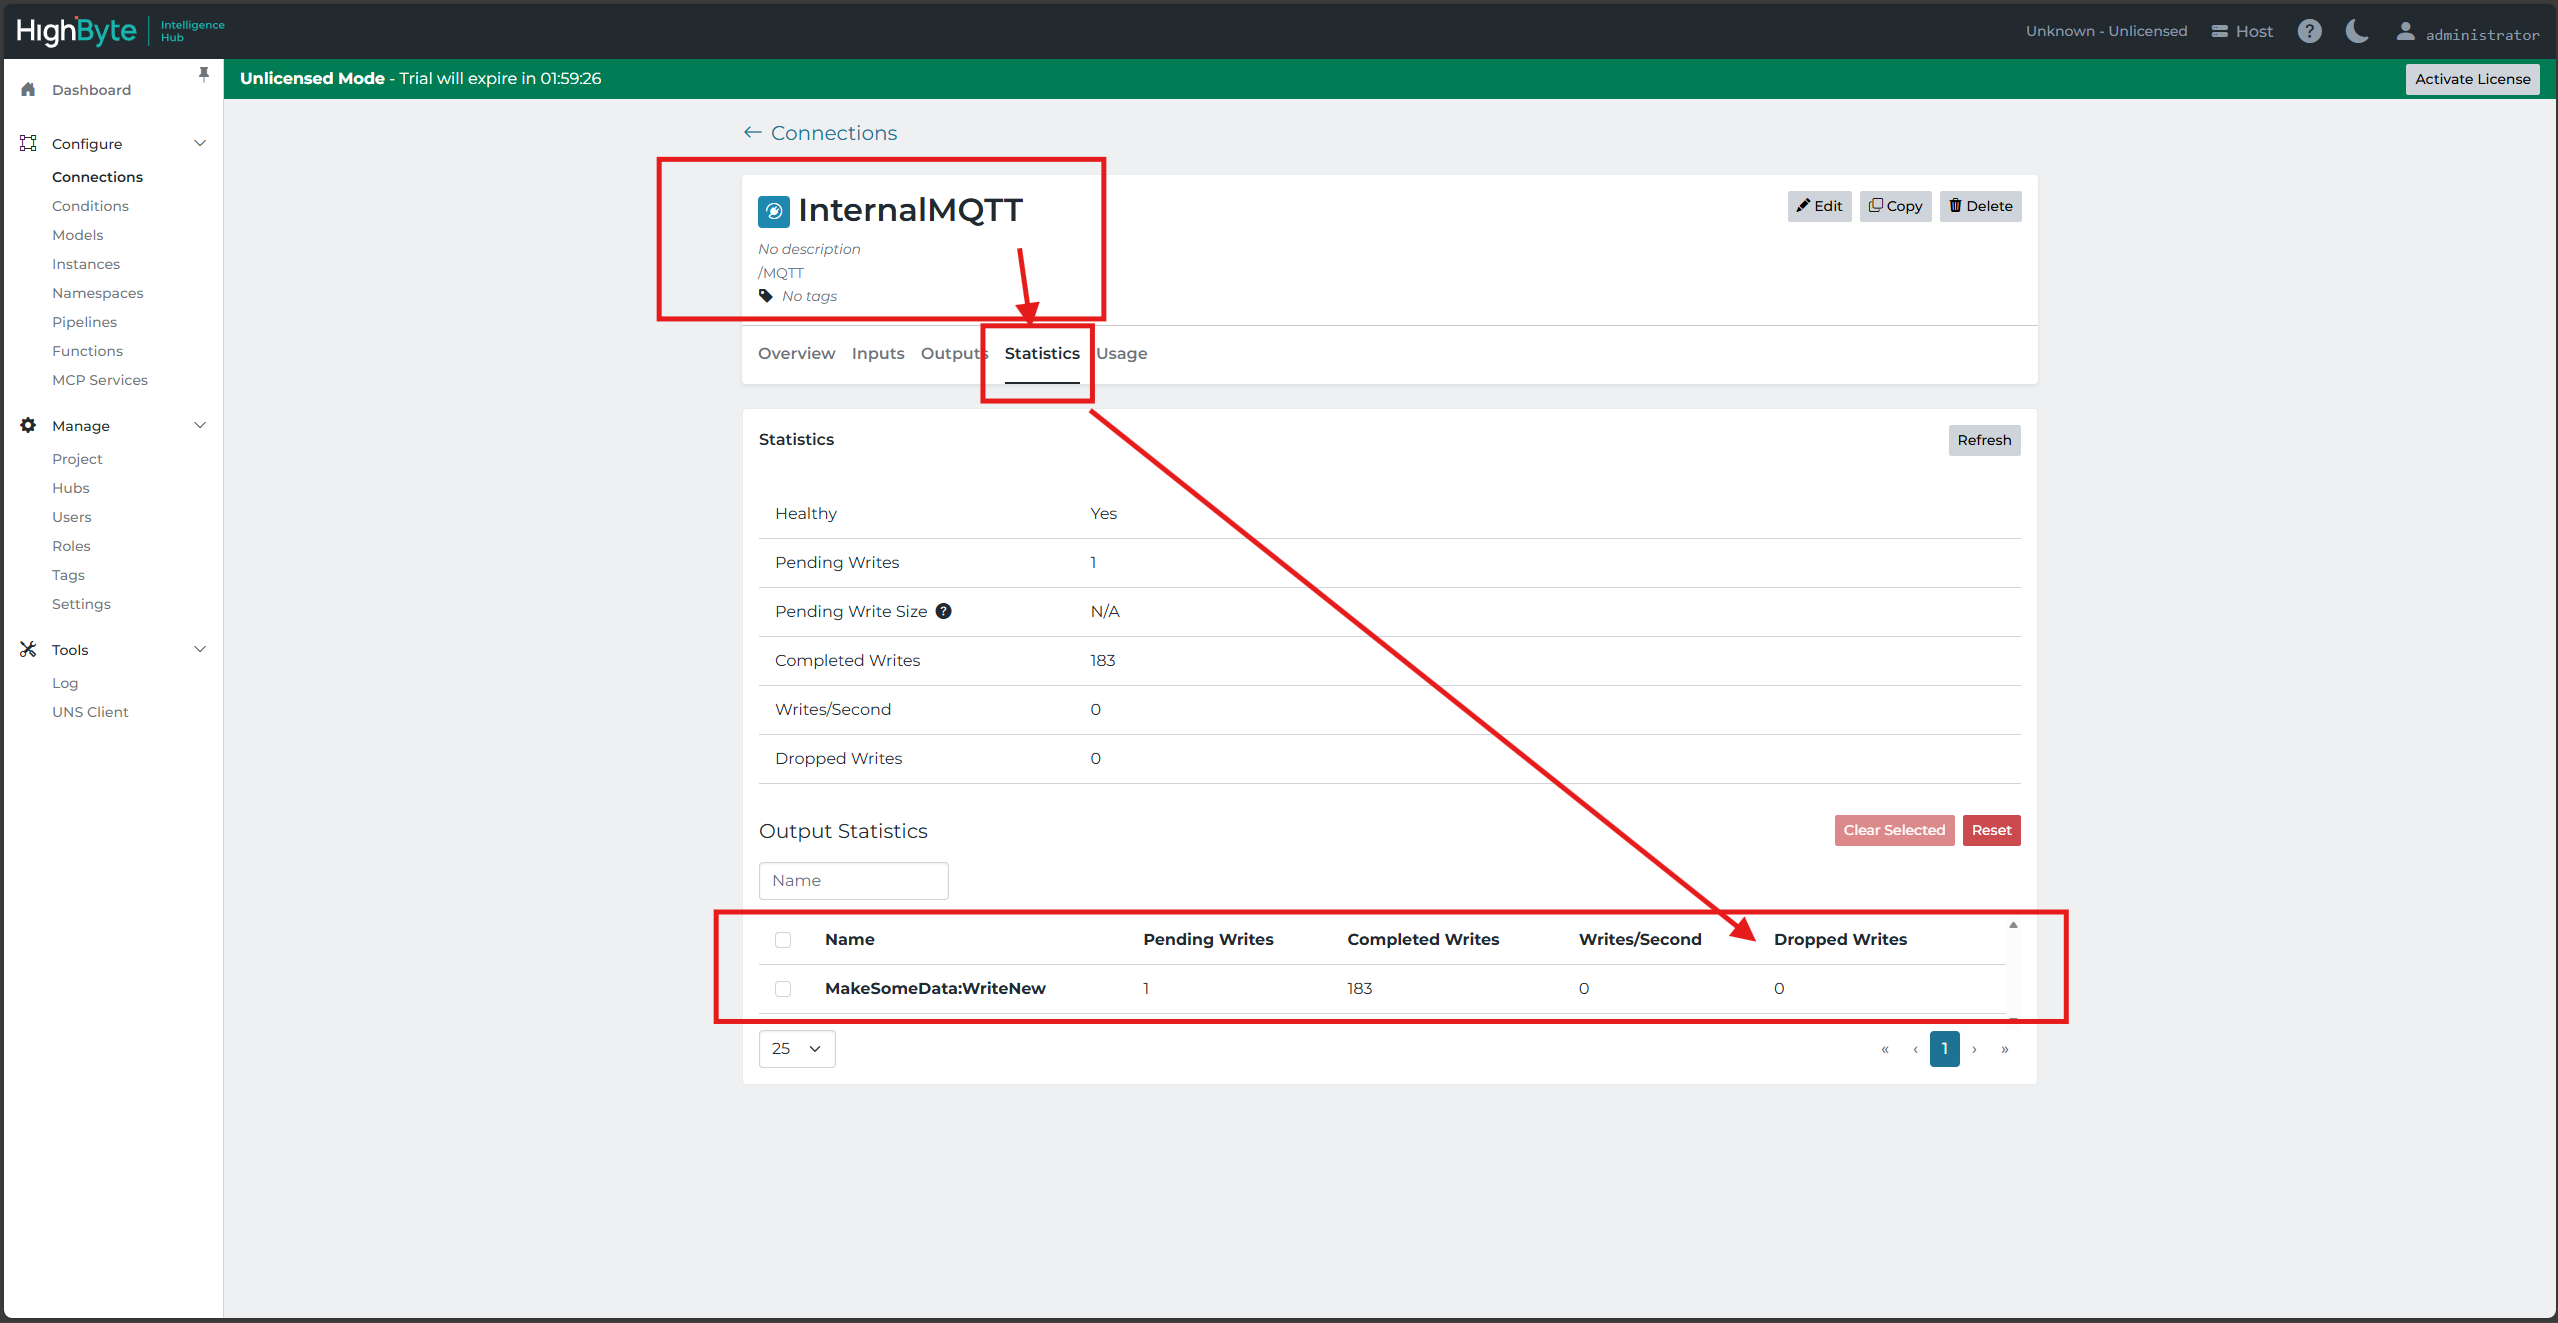Click the Refresh statistics button
Screen dimensions: 2558x1323
[1984, 440]
